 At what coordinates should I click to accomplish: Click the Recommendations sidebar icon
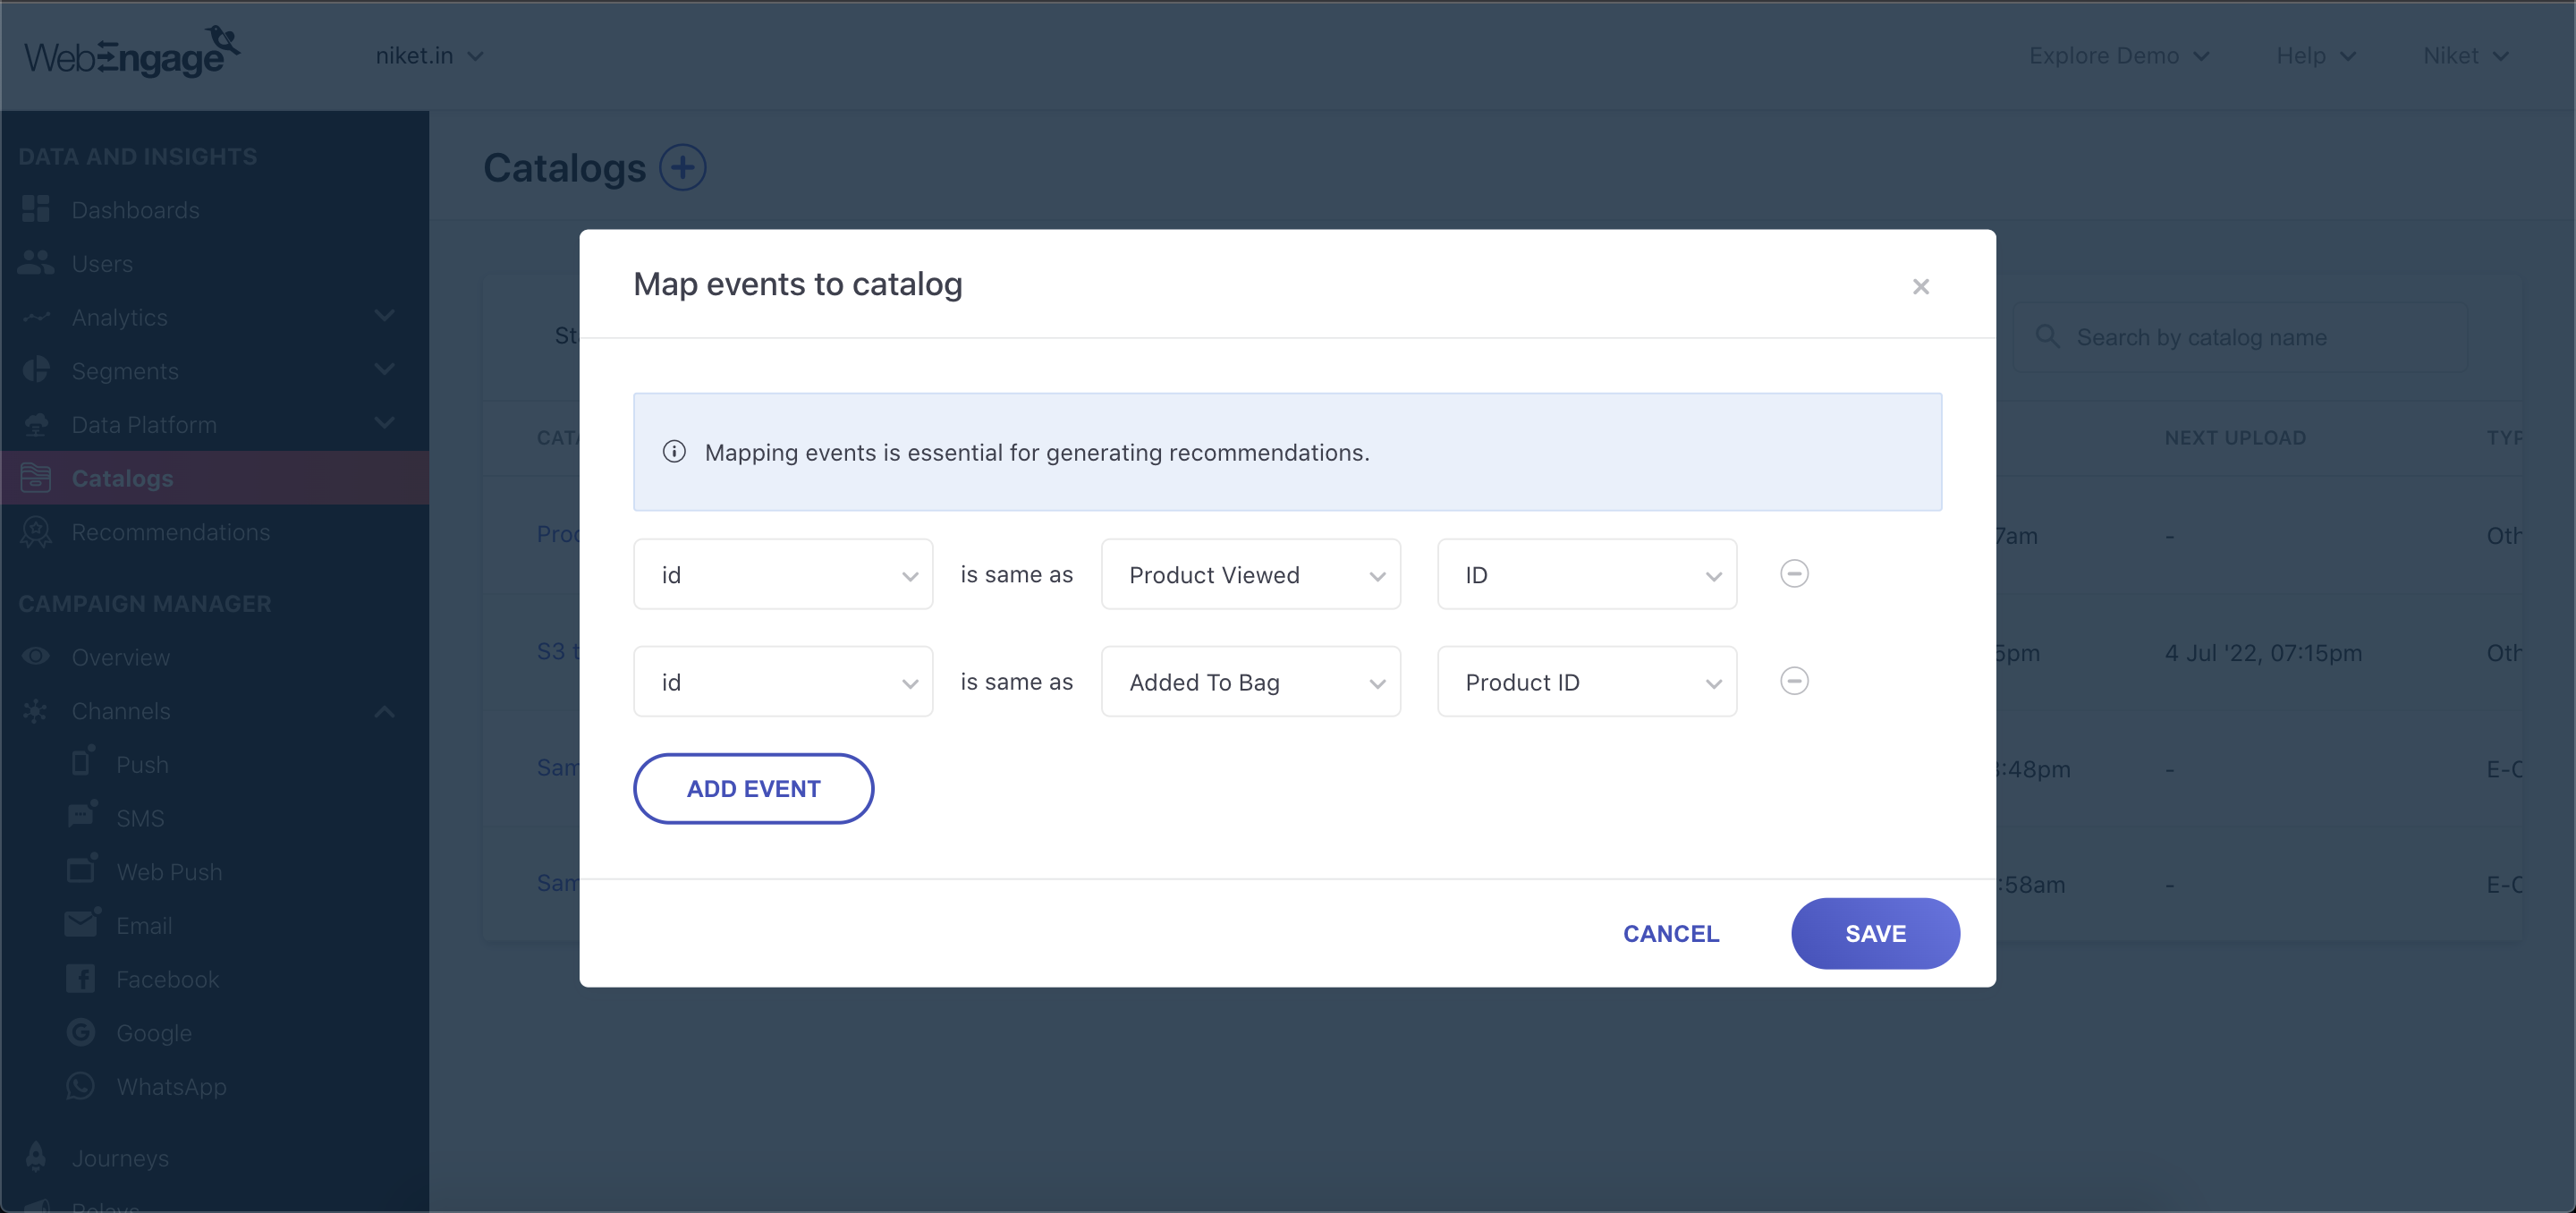pos(36,532)
